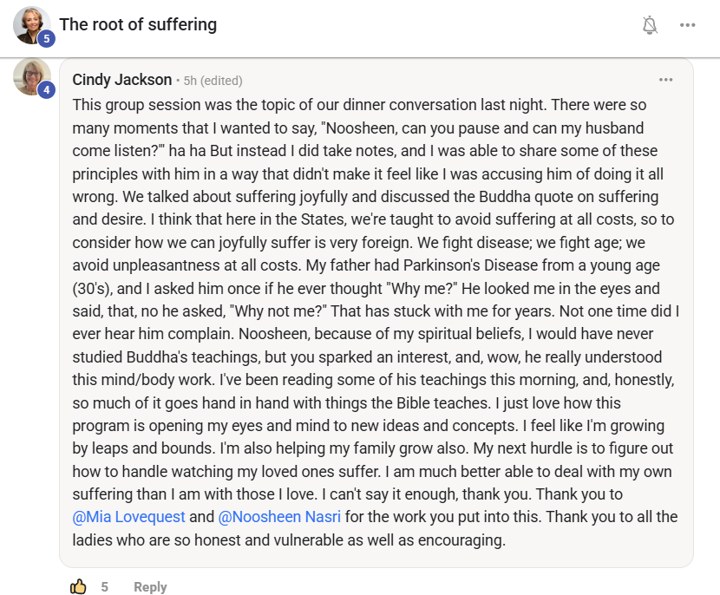The width and height of the screenshot is (720, 595).
Task: Click the like count number 5
Action: 105,587
